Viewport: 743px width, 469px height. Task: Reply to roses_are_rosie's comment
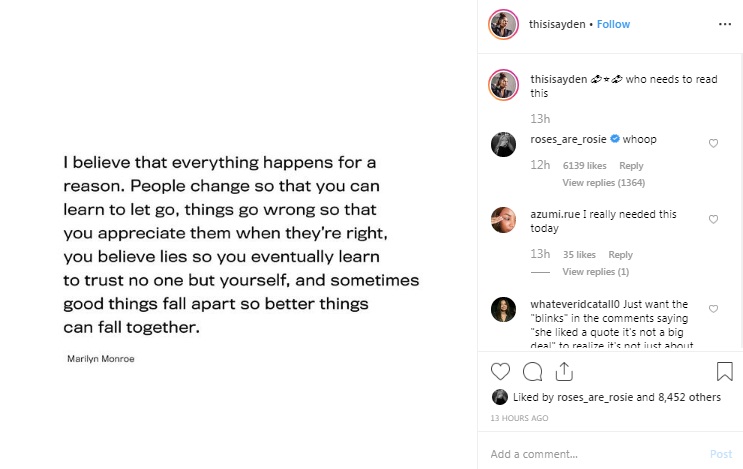631,166
